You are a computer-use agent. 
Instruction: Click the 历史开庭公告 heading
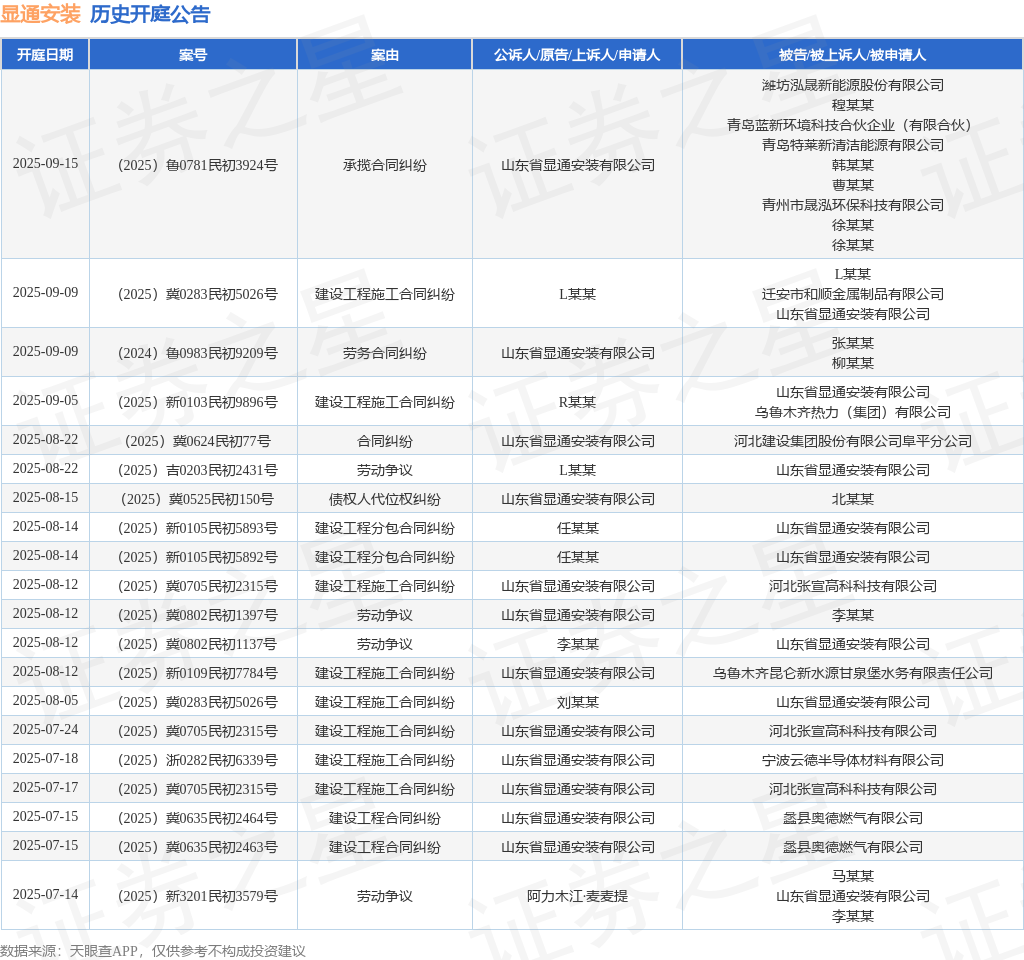[x=150, y=14]
